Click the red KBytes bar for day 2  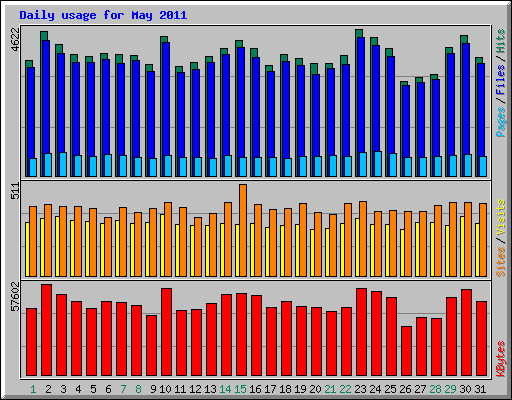(x=46, y=330)
